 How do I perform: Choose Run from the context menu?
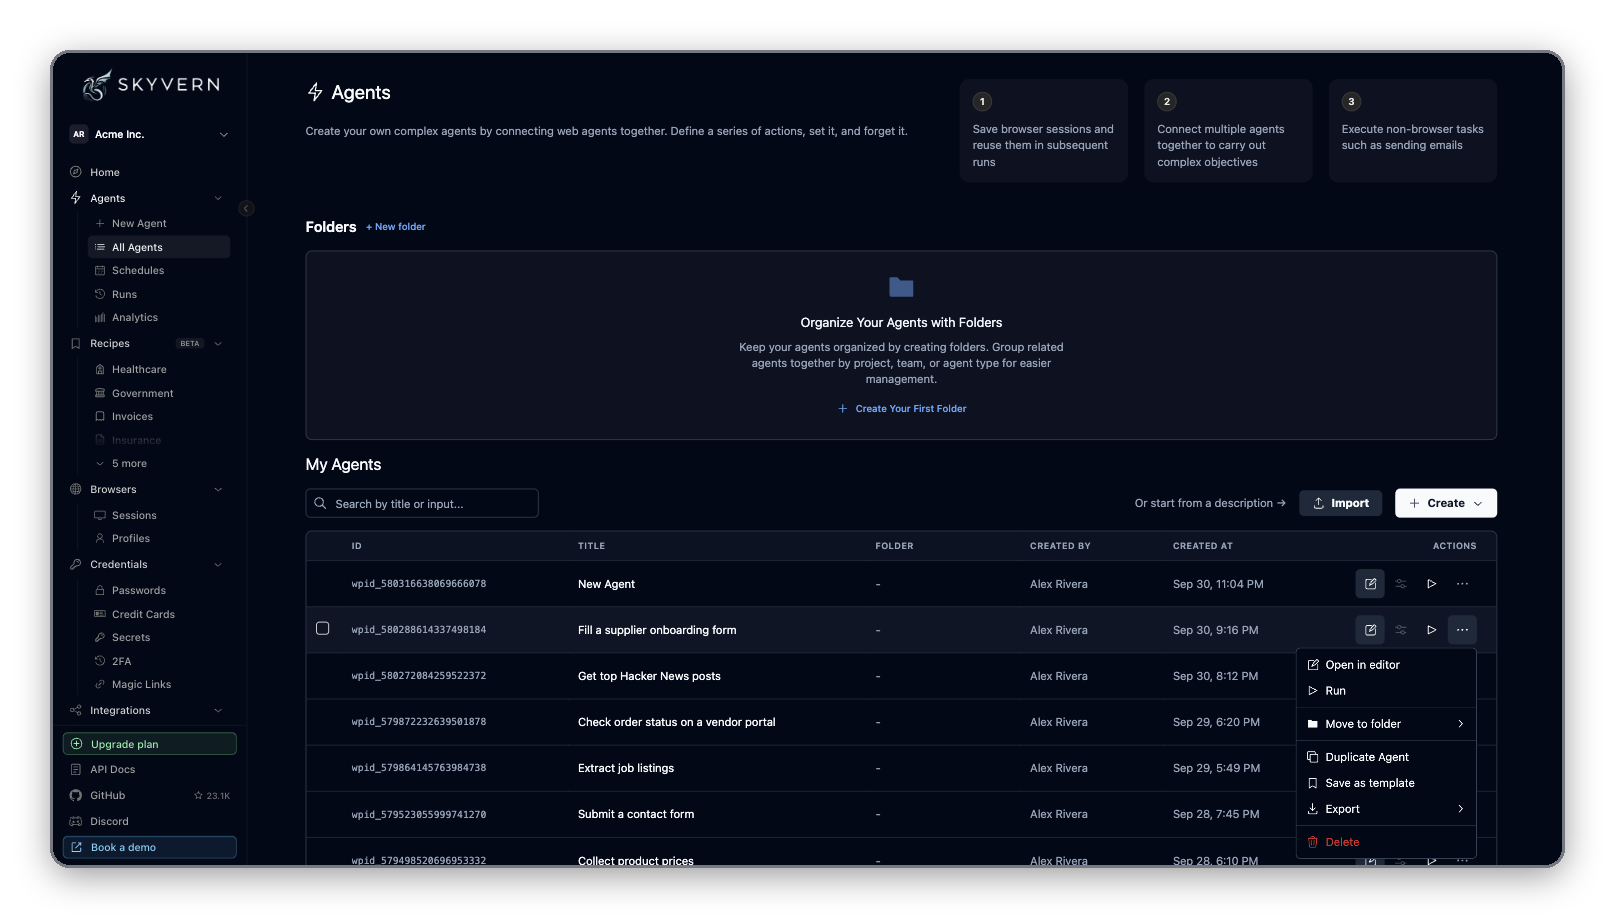tap(1386, 691)
